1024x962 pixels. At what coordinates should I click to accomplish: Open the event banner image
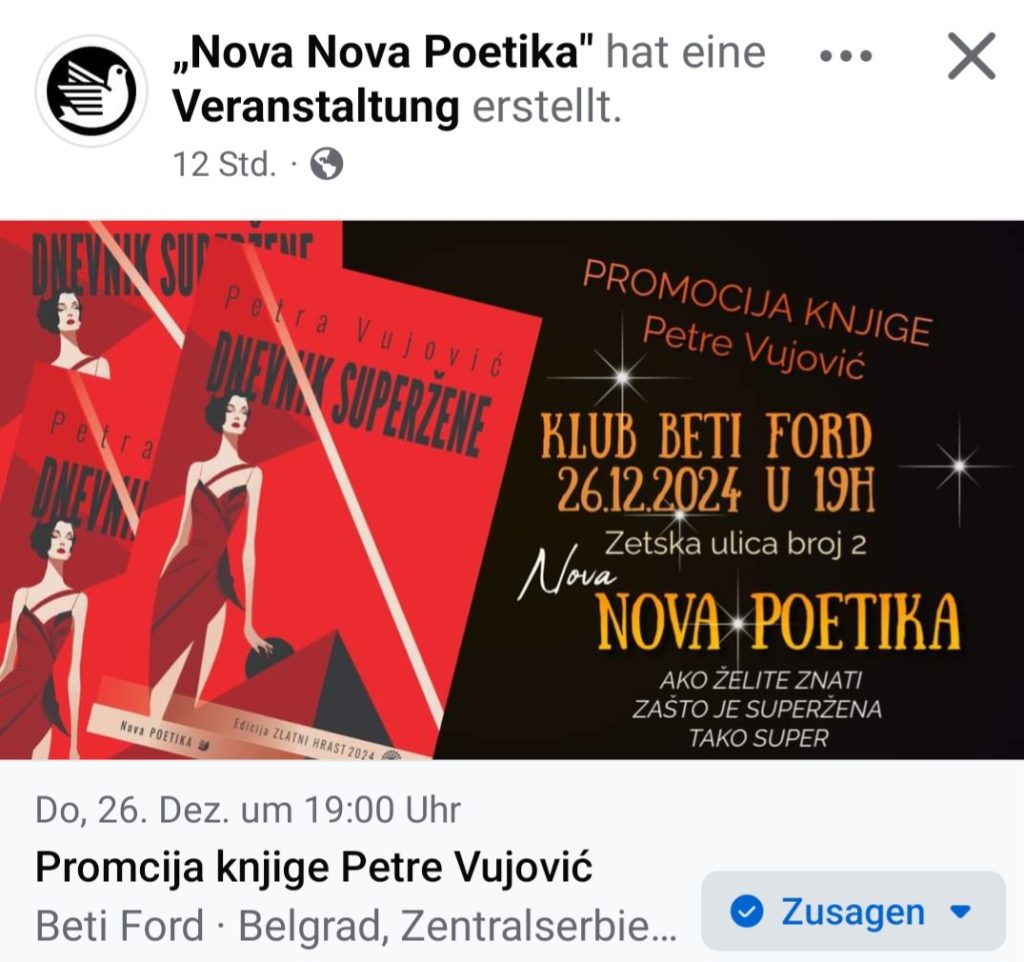pyautogui.click(x=512, y=490)
